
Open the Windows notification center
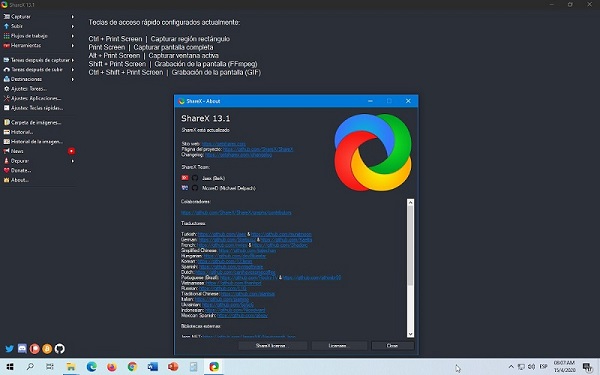click(x=588, y=367)
